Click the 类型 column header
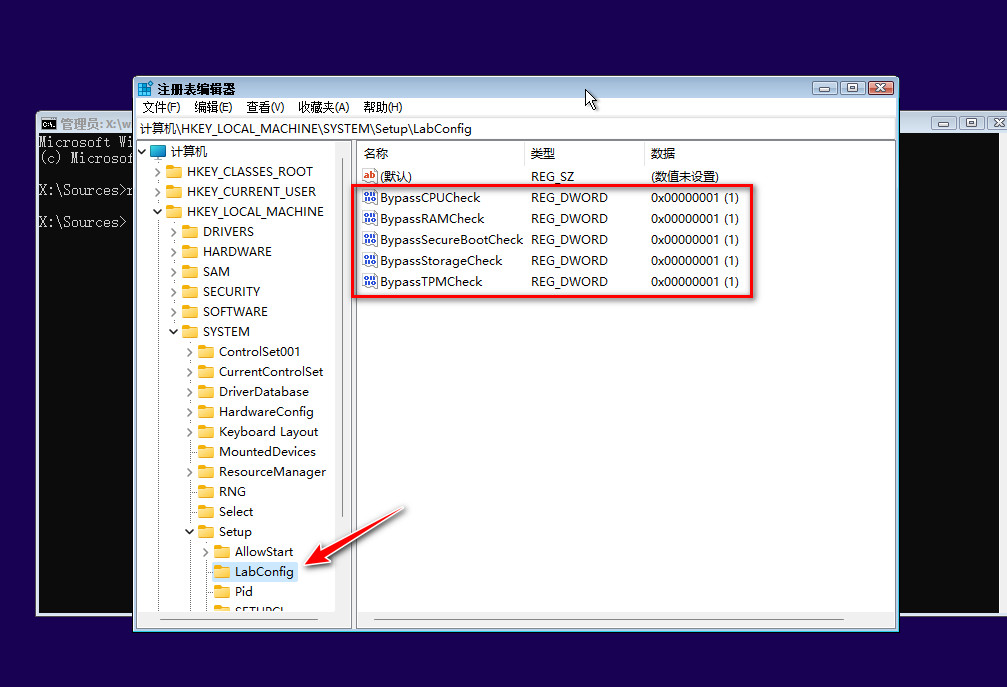 click(584, 153)
